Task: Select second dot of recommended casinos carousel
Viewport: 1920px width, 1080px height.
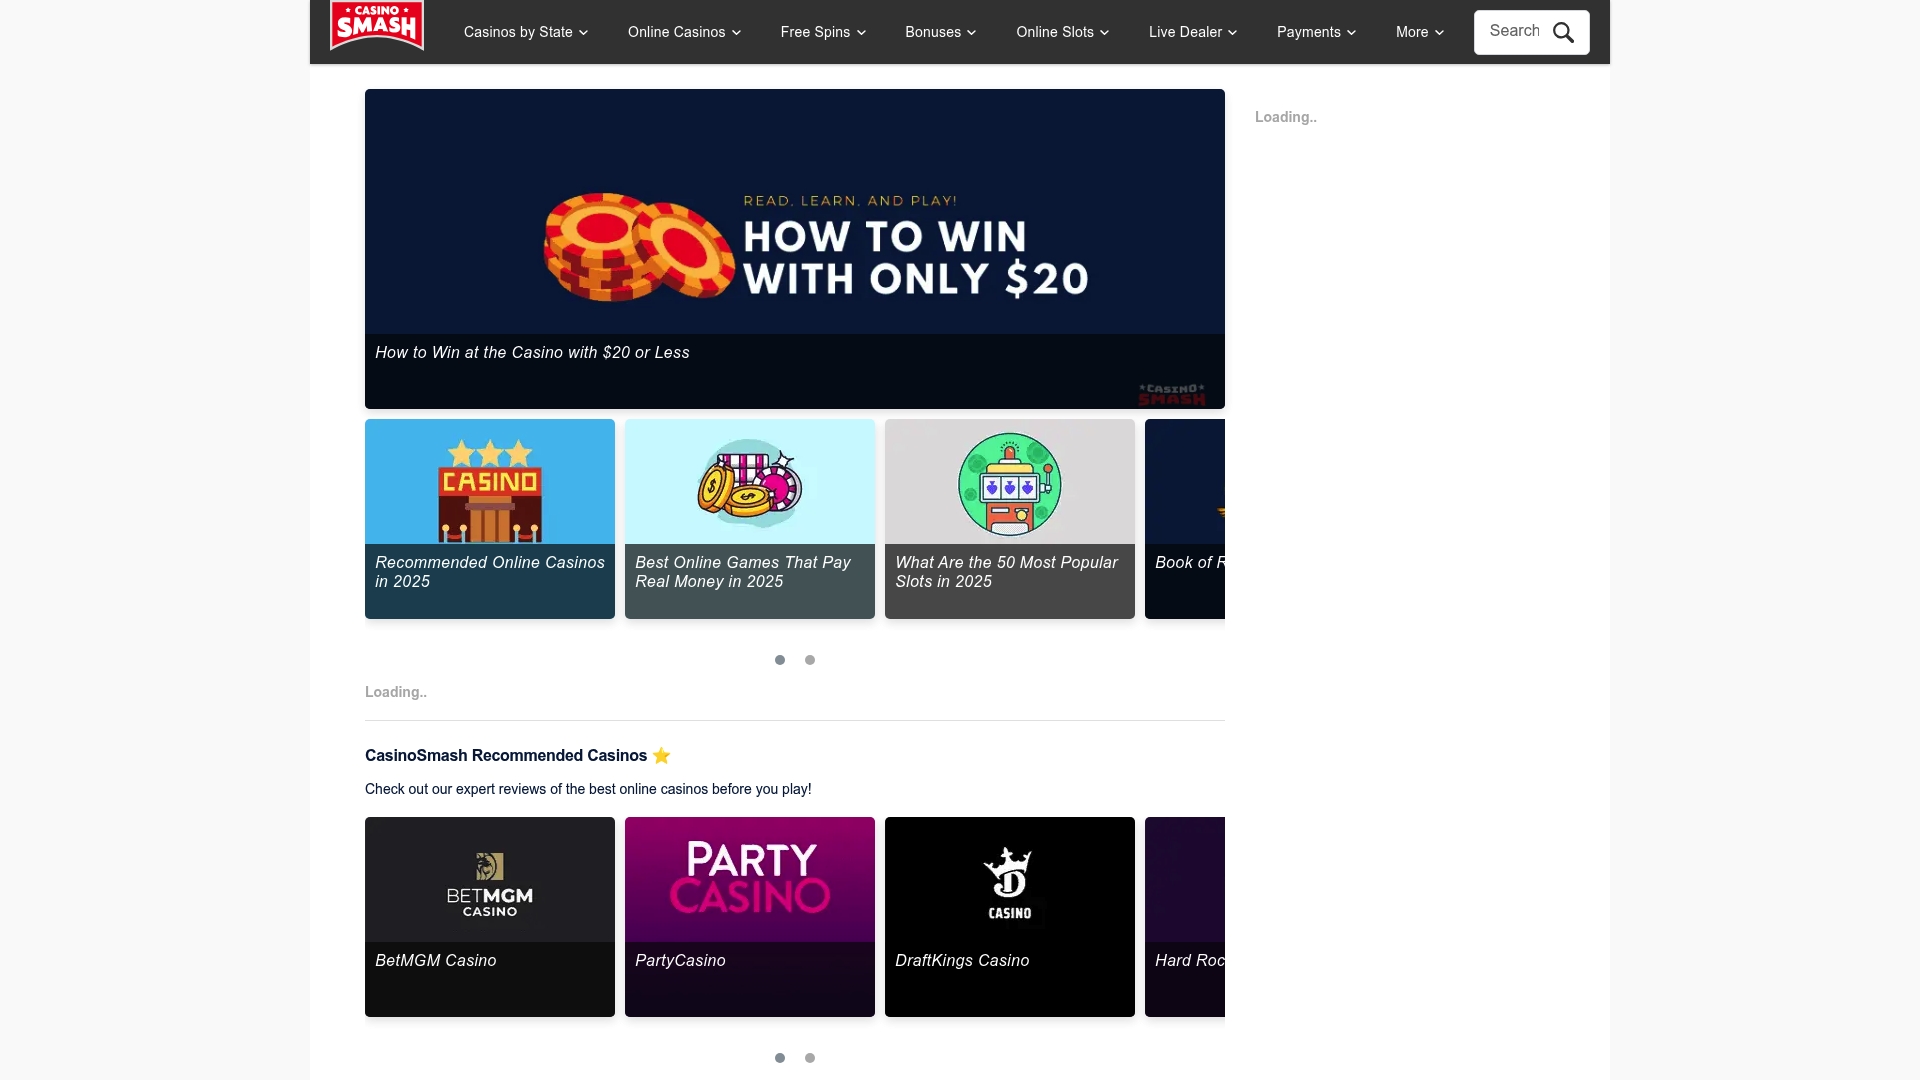Action: (x=810, y=1058)
